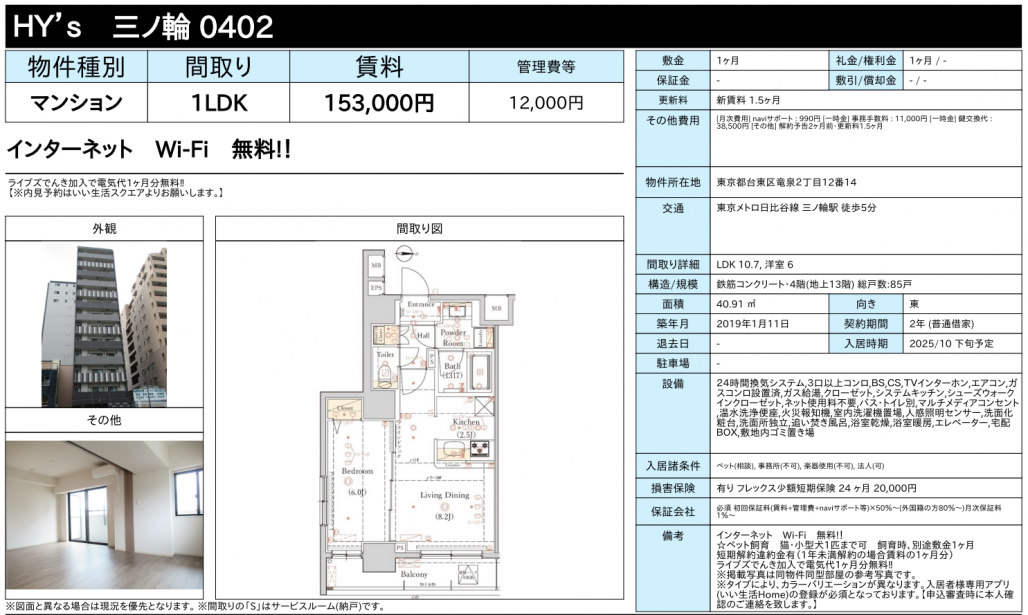Click the Closet label above the Bedroom
Image resolution: width=1028 pixels, height=615 pixels.
pos(346,409)
